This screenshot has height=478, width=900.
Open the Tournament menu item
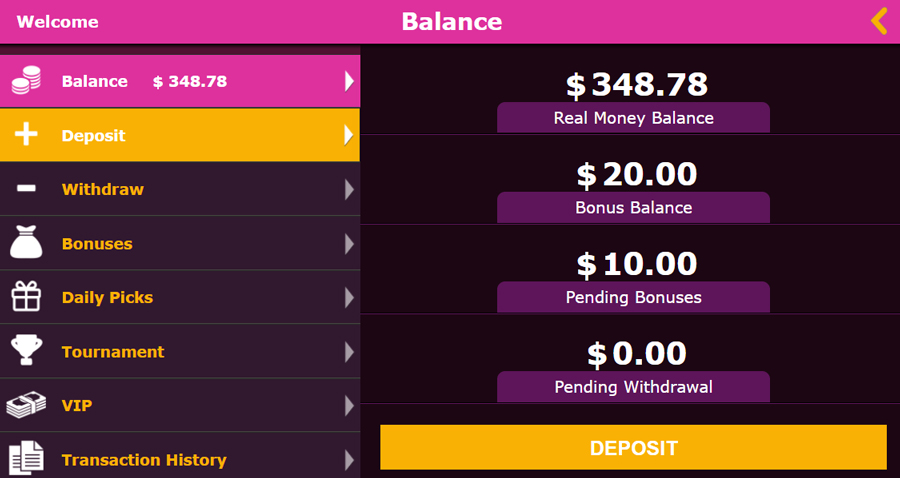tap(113, 352)
